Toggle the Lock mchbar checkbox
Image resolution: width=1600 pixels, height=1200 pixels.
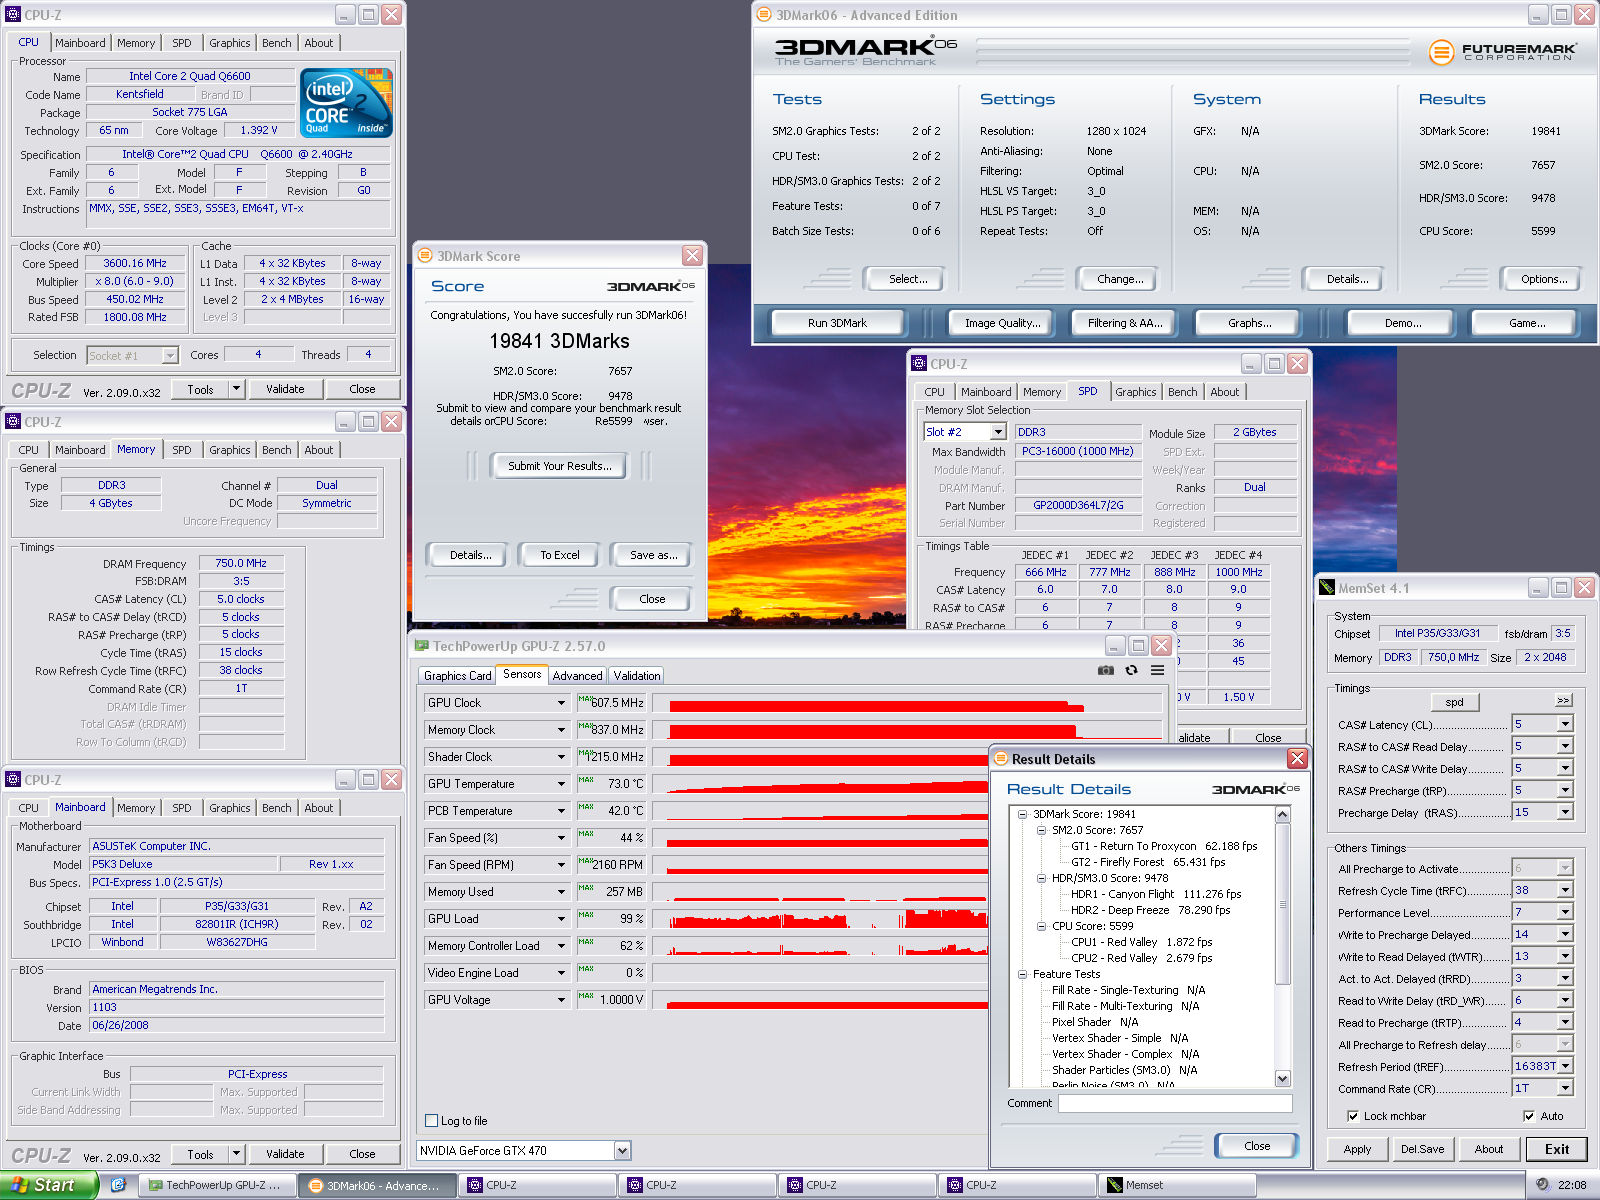tap(1353, 1116)
